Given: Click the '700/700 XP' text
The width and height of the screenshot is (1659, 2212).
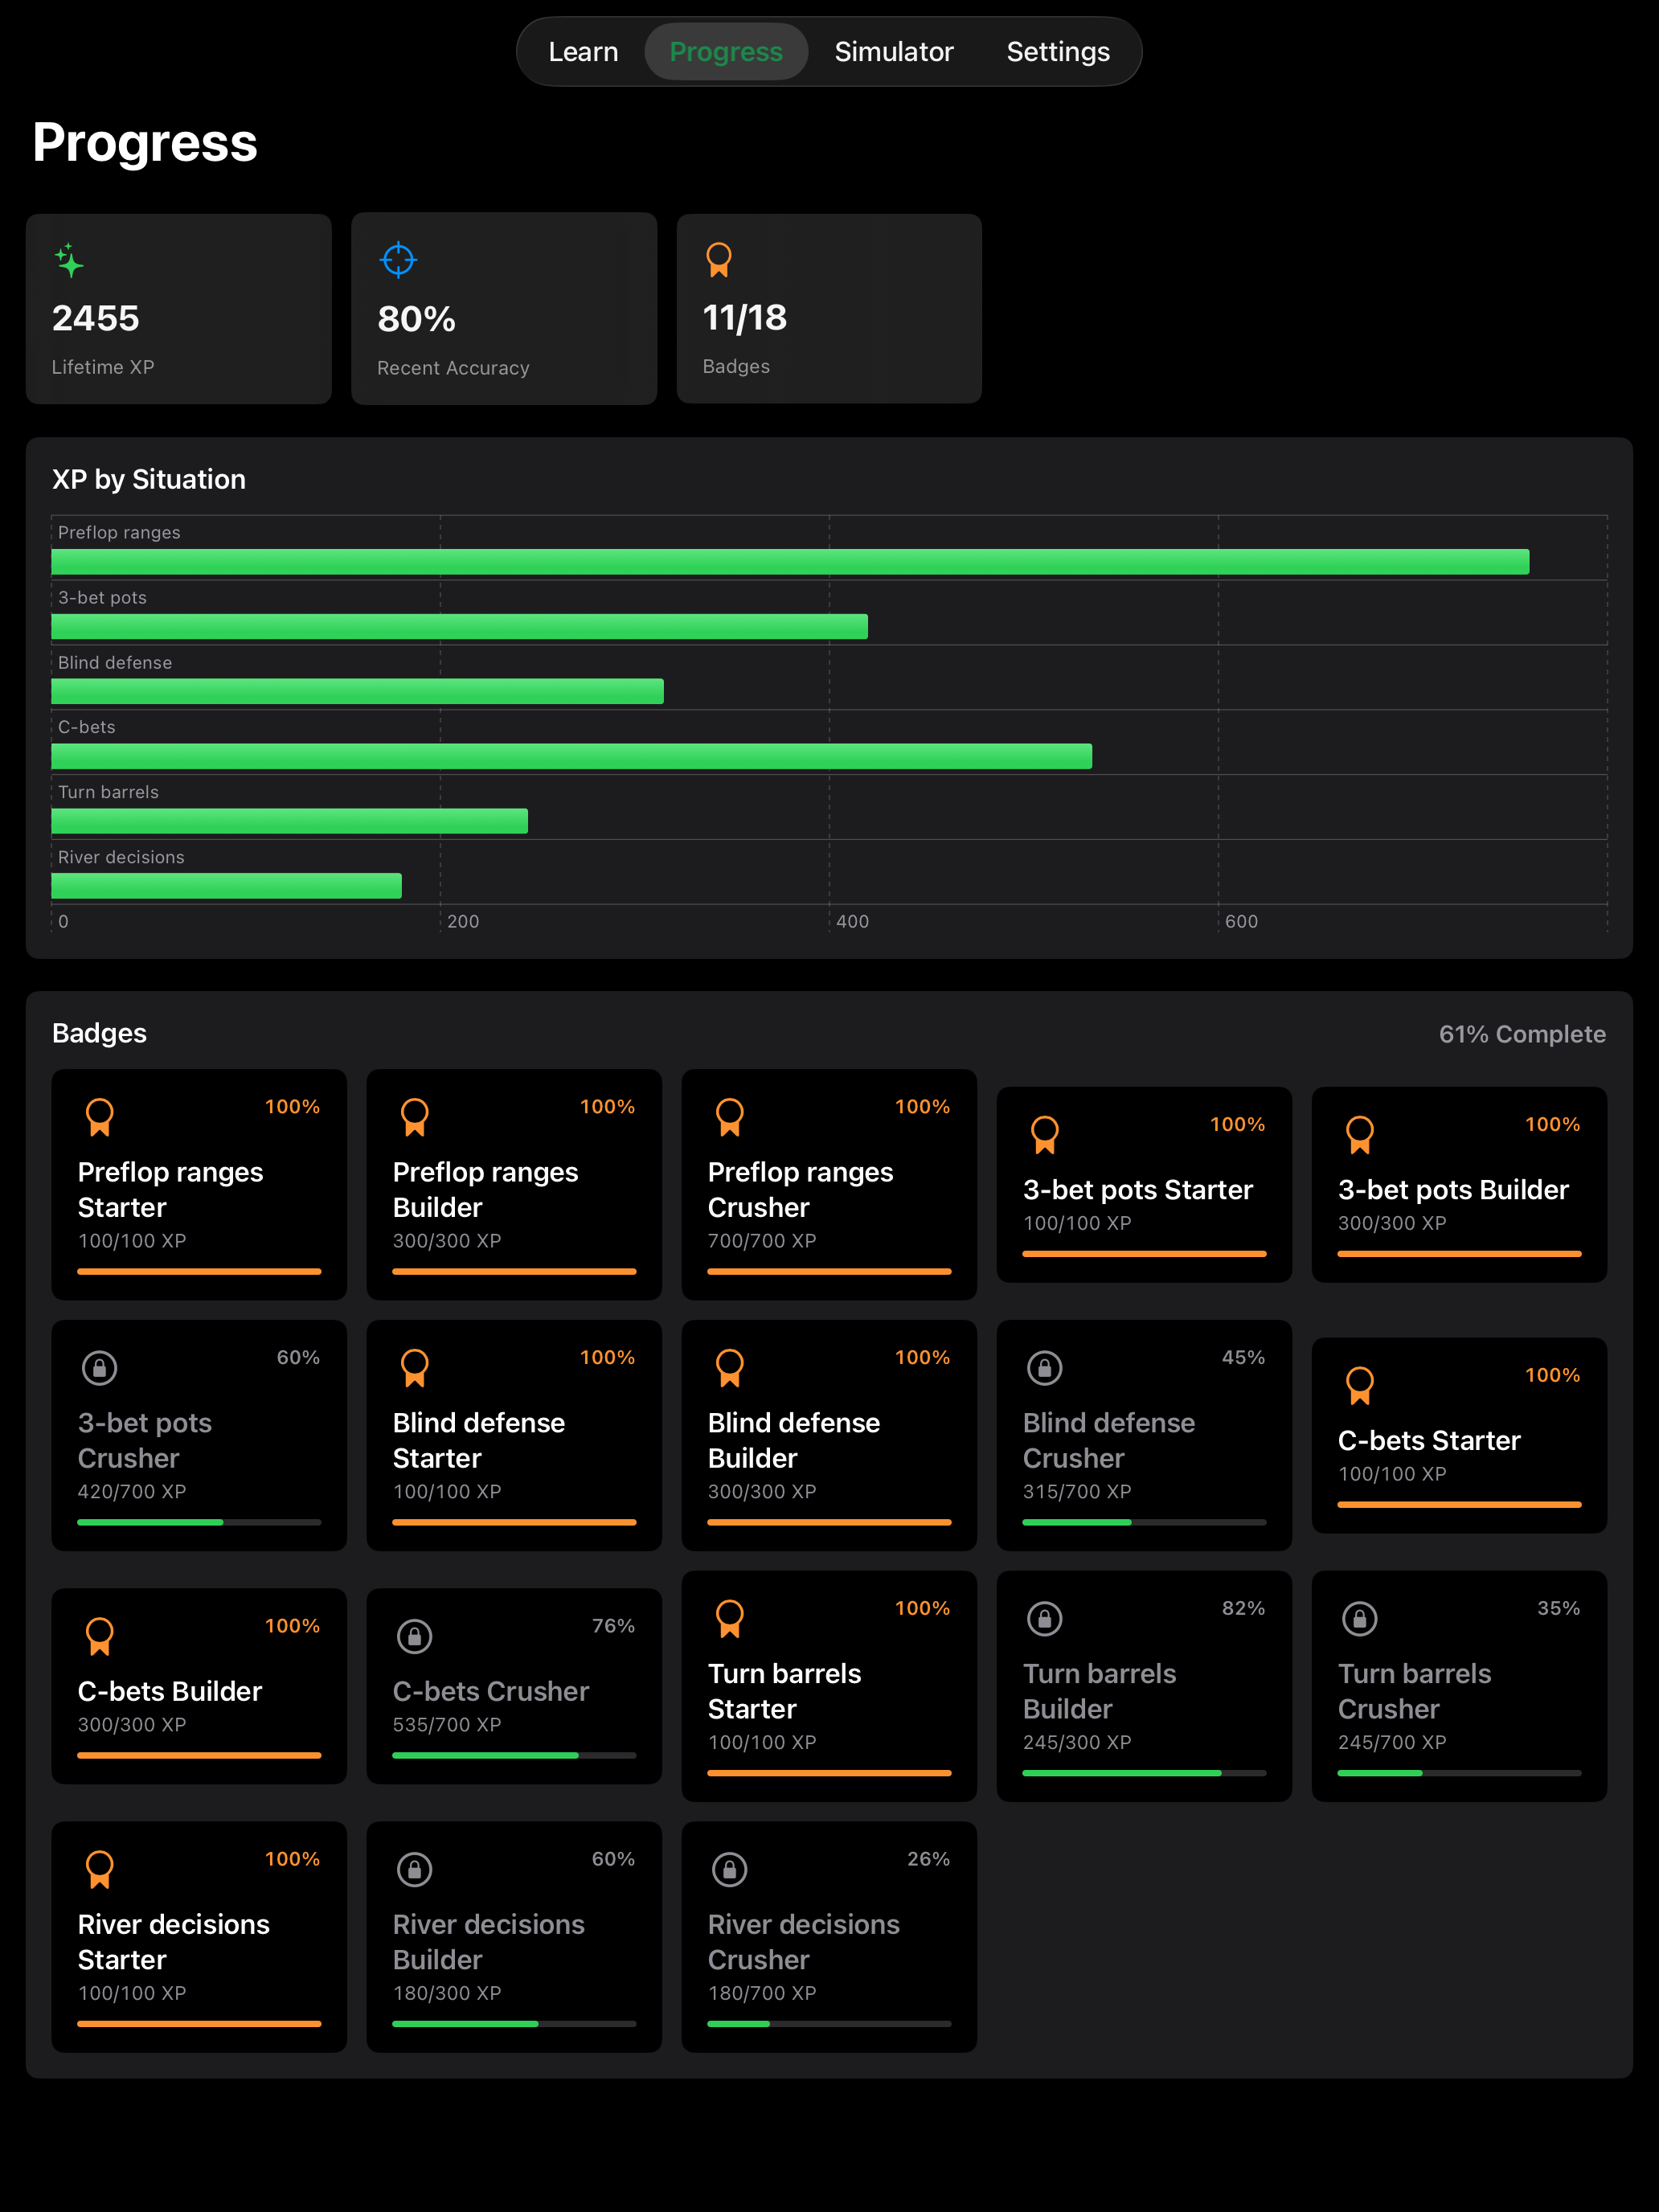Looking at the screenshot, I should [x=762, y=1240].
